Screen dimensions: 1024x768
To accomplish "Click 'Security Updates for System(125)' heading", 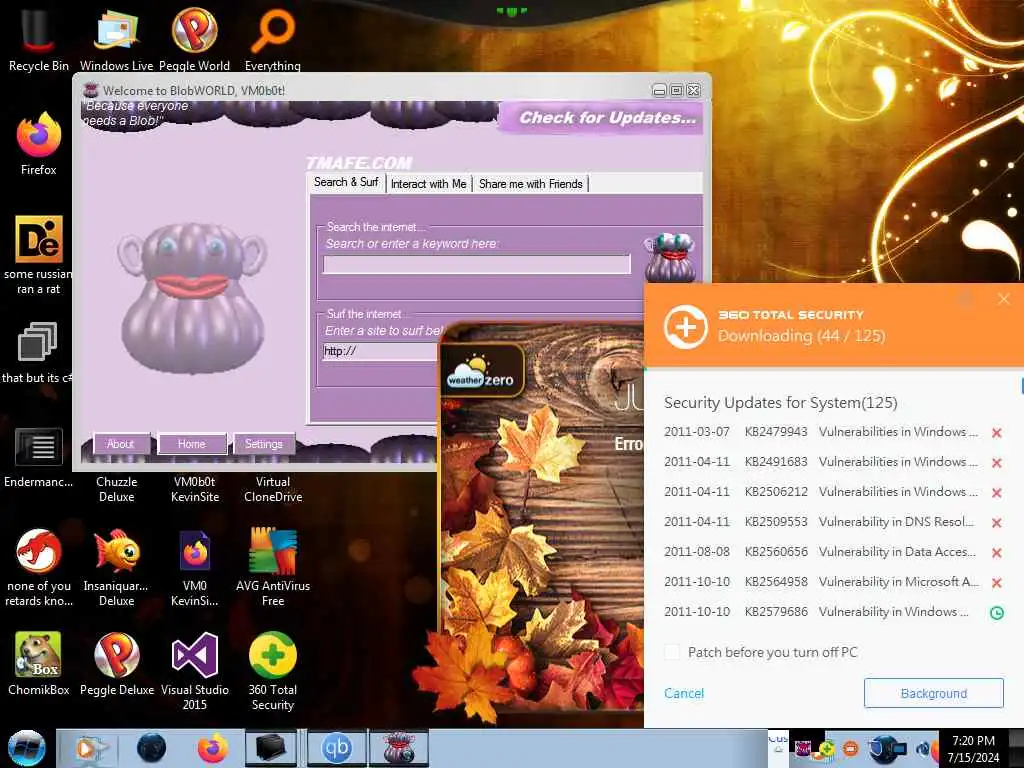I will 780,402.
